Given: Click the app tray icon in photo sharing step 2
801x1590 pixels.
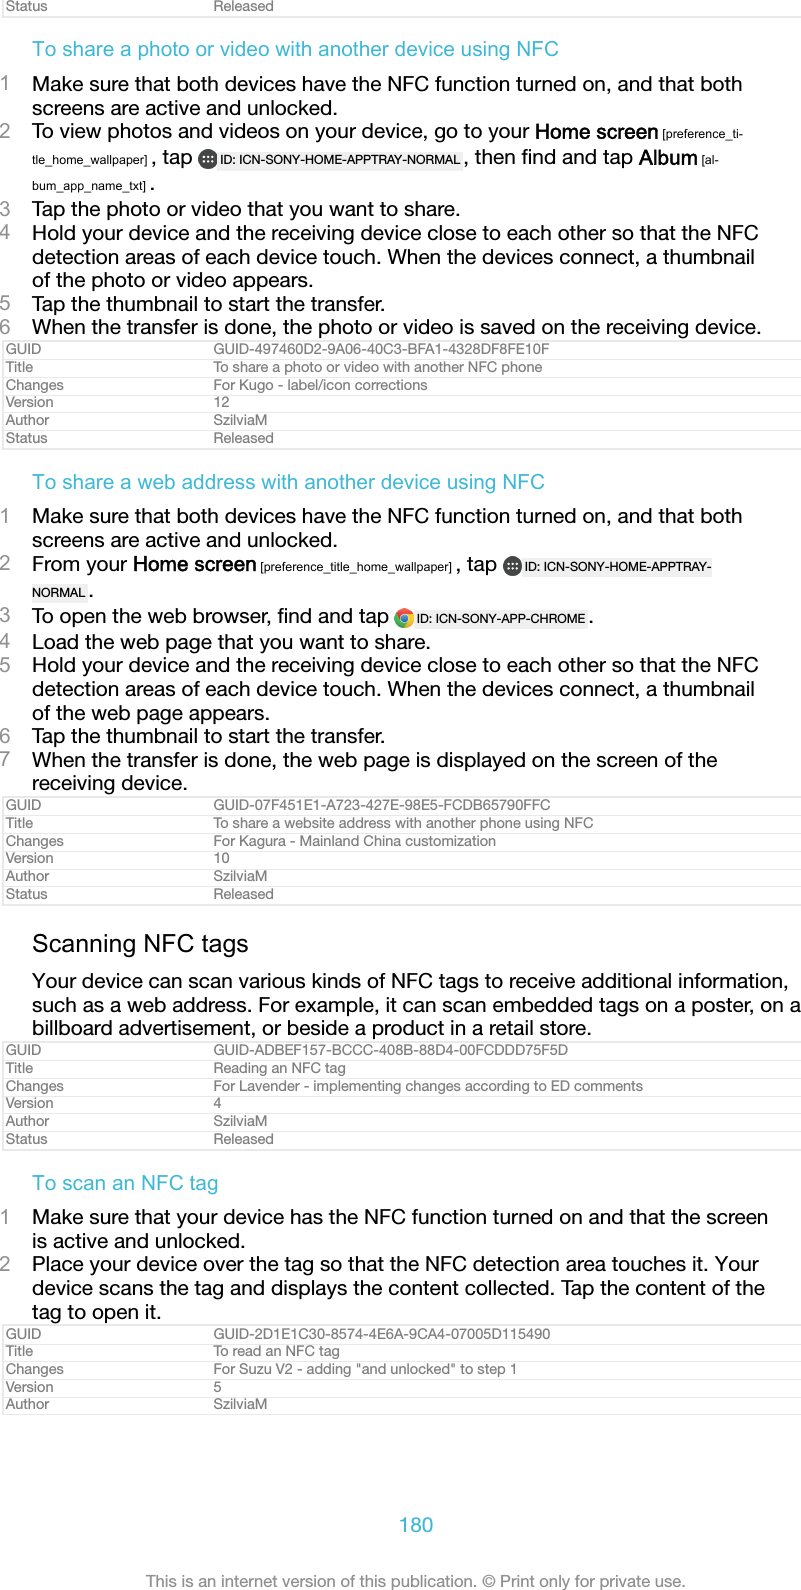Looking at the screenshot, I should pyautogui.click(x=207, y=159).
